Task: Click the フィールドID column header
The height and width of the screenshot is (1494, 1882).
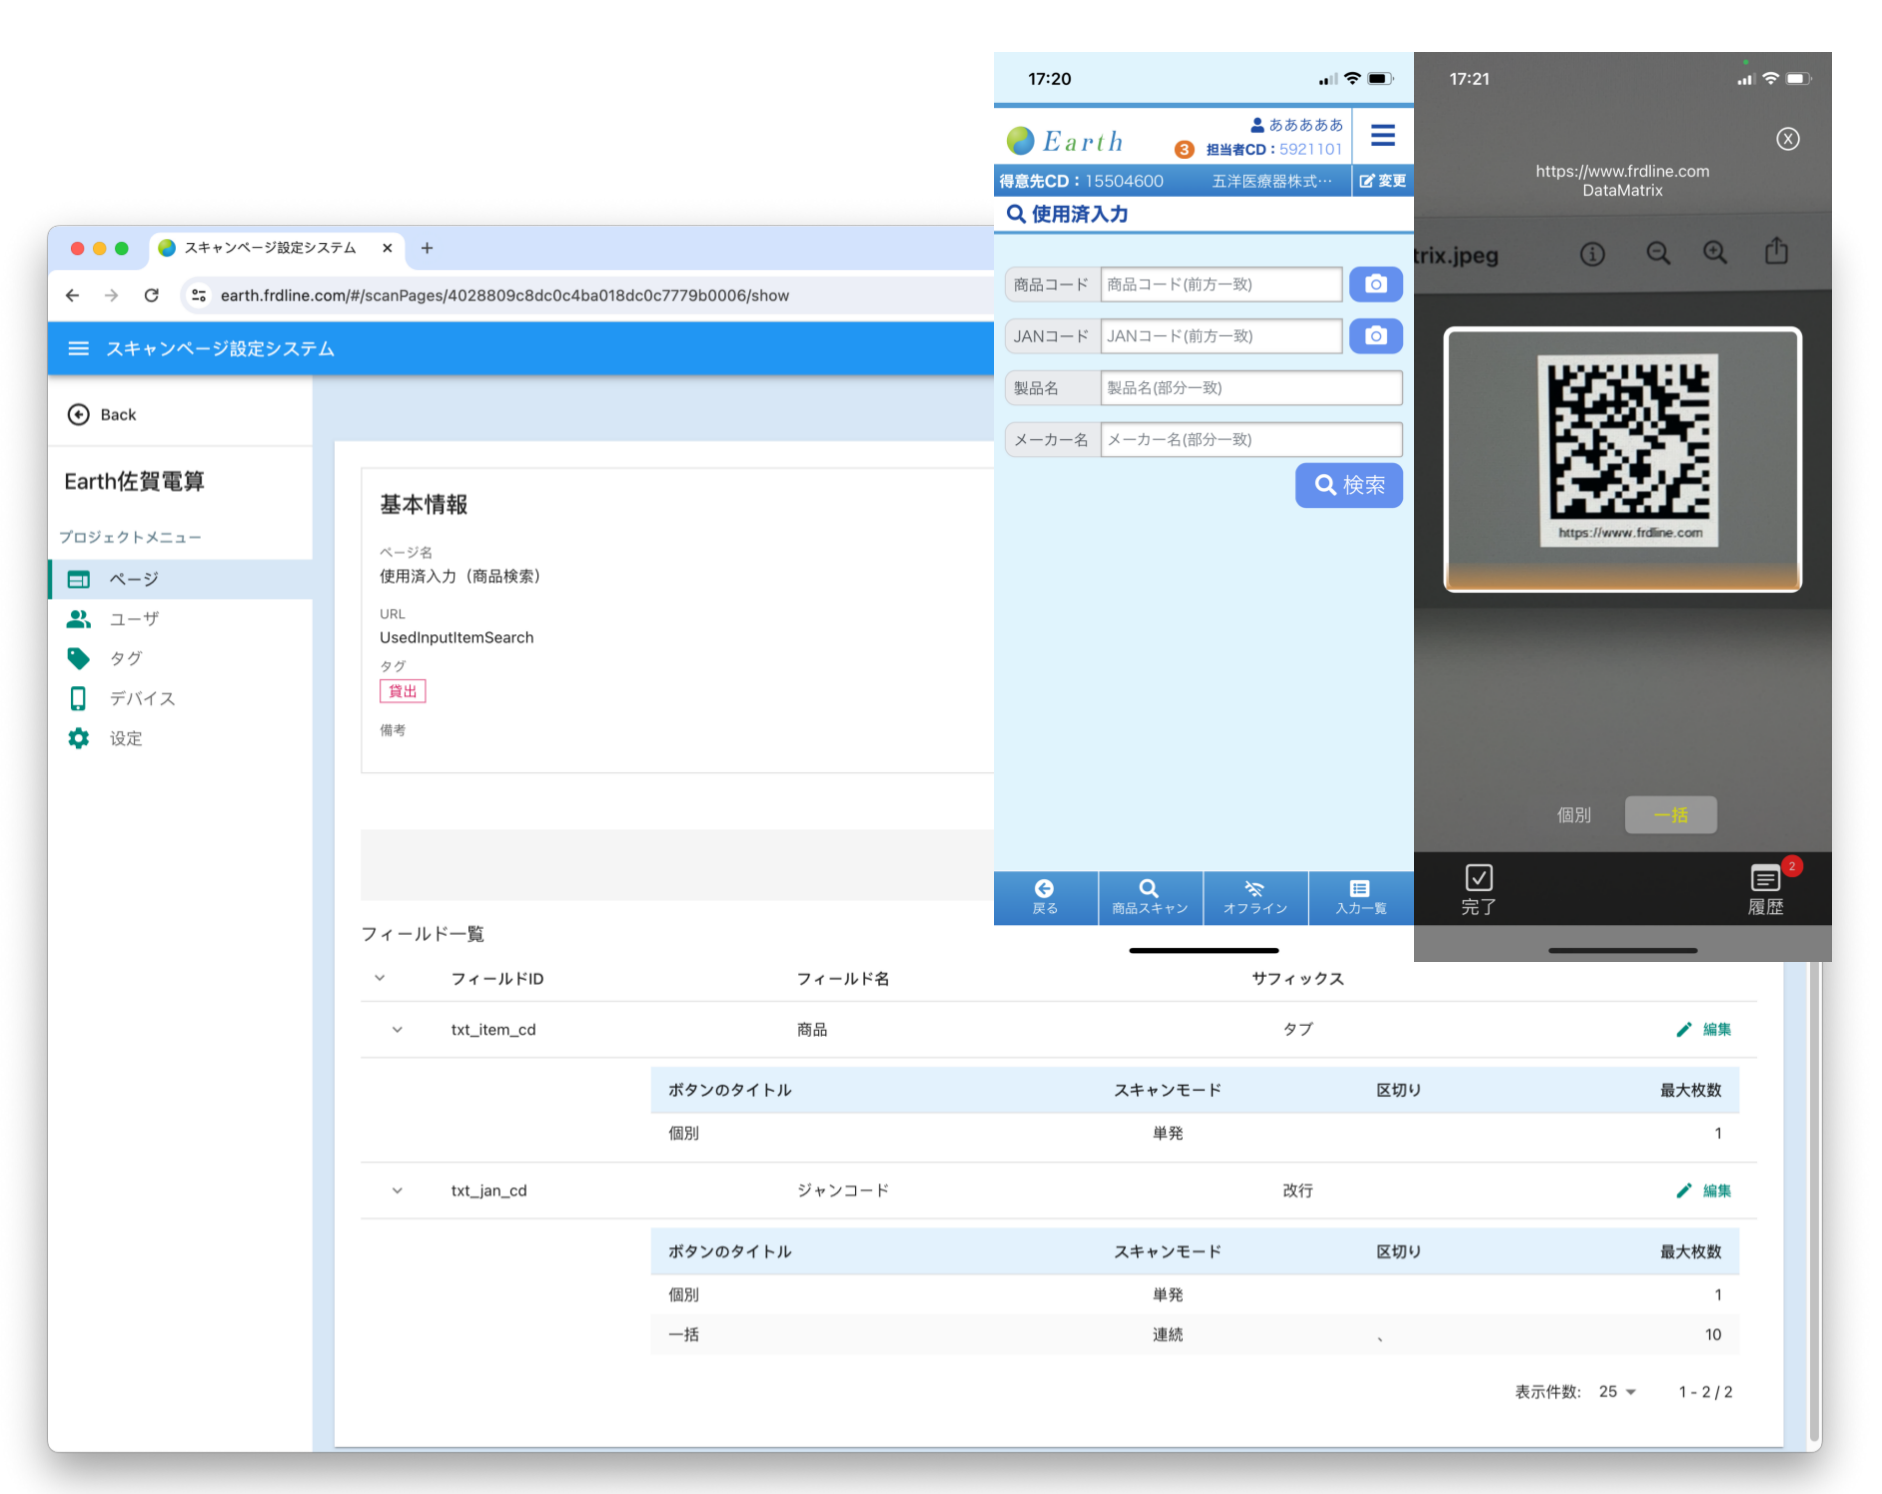Action: pyautogui.click(x=497, y=979)
